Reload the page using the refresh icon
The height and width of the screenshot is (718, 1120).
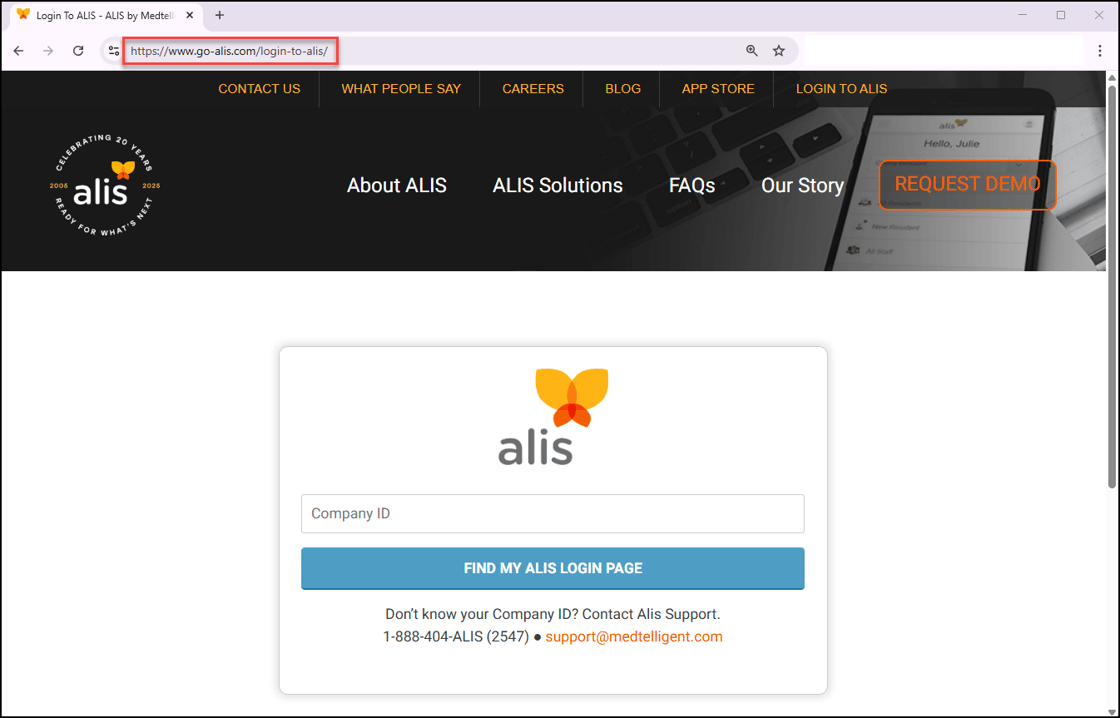coord(78,50)
